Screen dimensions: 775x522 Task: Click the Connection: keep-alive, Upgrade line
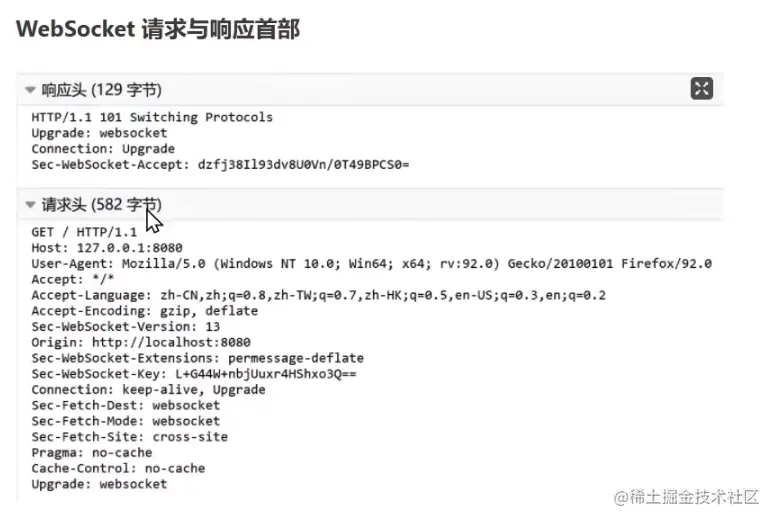click(148, 389)
